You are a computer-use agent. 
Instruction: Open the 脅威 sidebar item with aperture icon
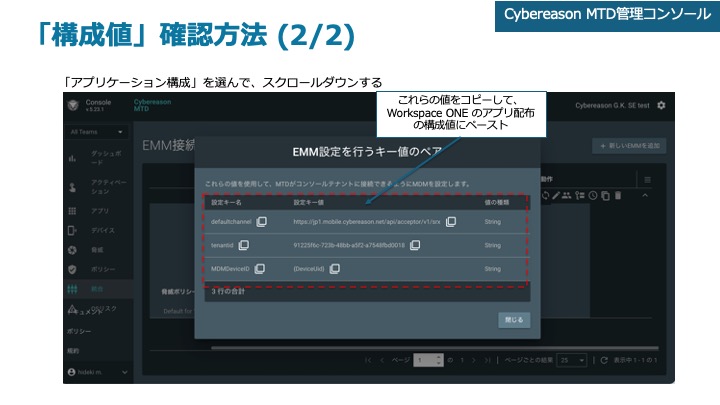[x=96, y=250]
